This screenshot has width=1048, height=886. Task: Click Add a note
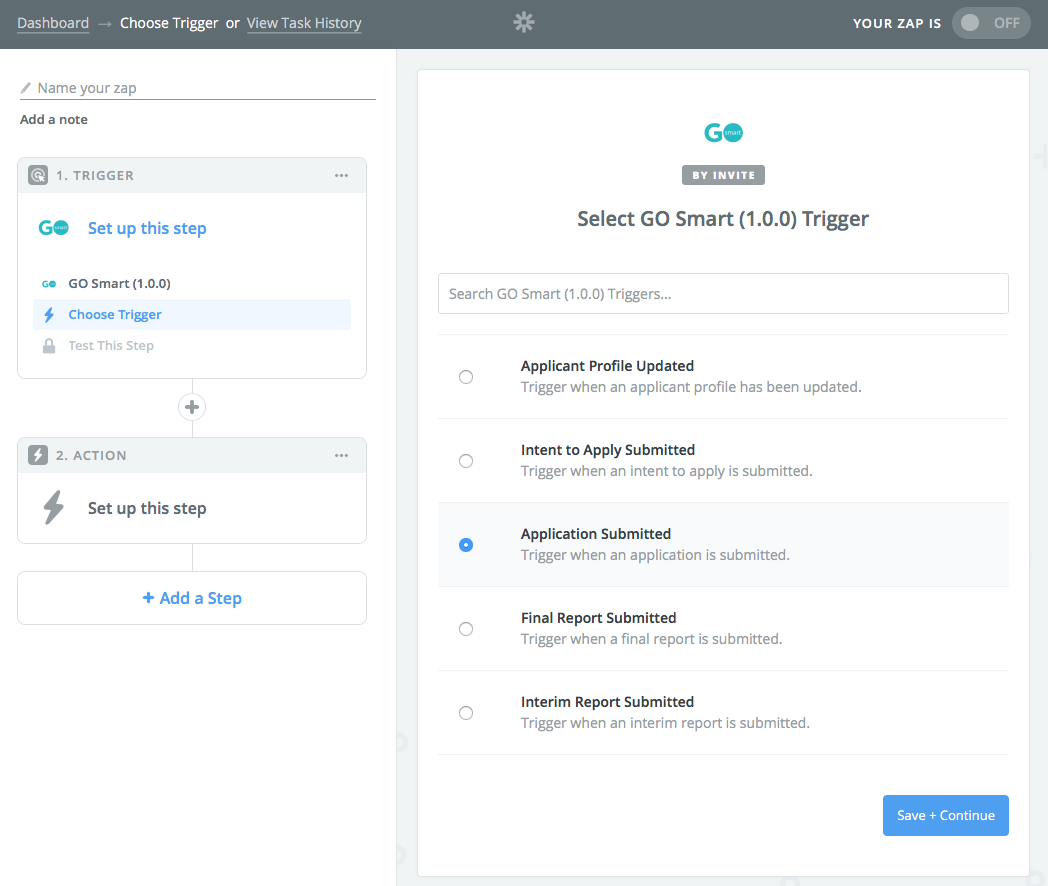click(53, 120)
